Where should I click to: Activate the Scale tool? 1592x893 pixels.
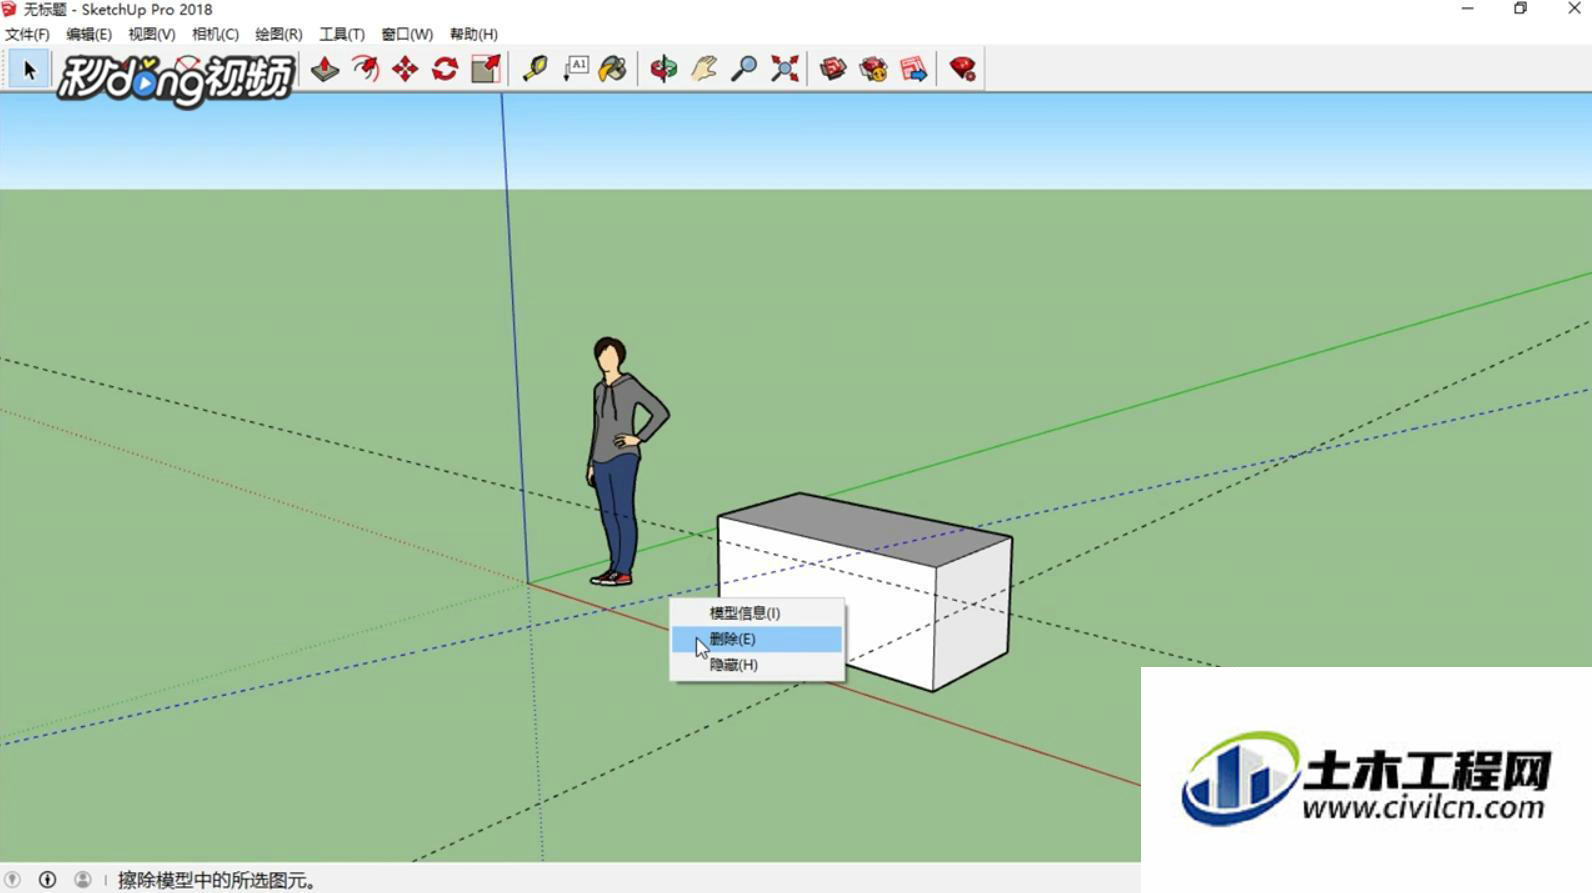pos(486,69)
